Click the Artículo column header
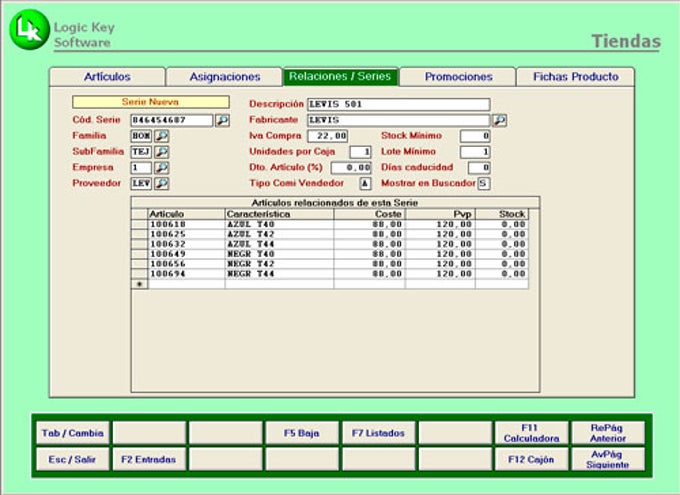 tap(186, 214)
